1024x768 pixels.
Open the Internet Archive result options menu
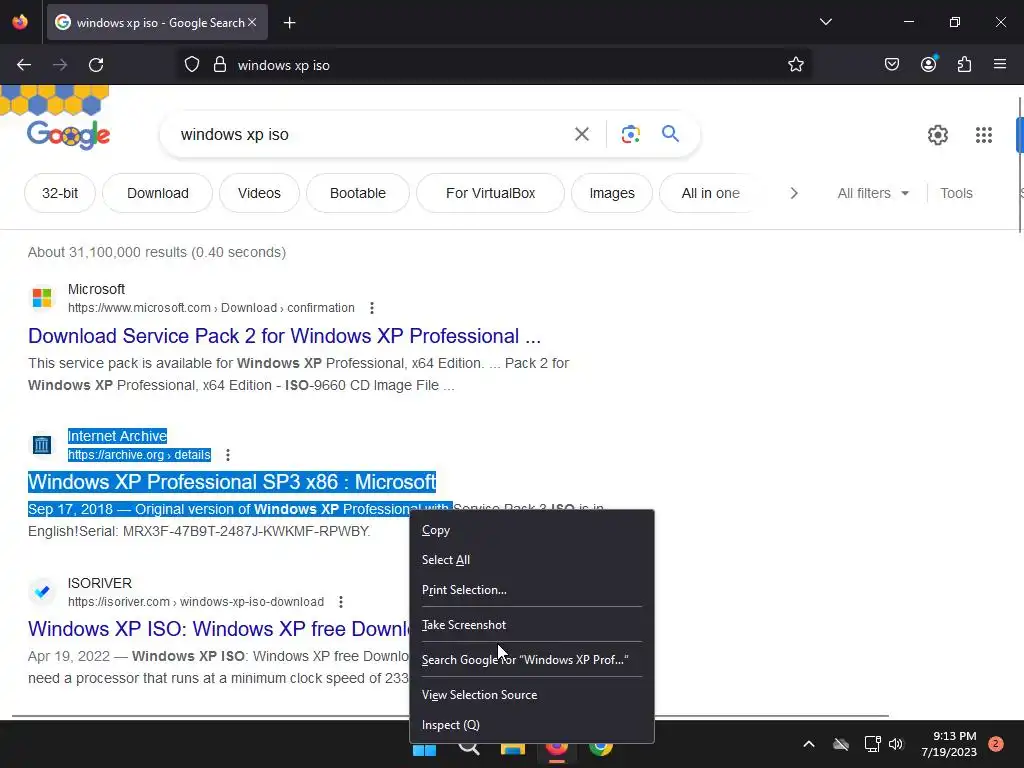(227, 455)
